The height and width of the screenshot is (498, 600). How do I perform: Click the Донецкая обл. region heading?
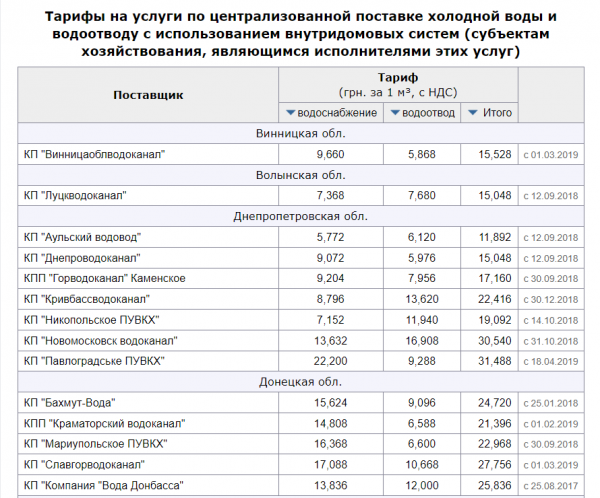300,381
